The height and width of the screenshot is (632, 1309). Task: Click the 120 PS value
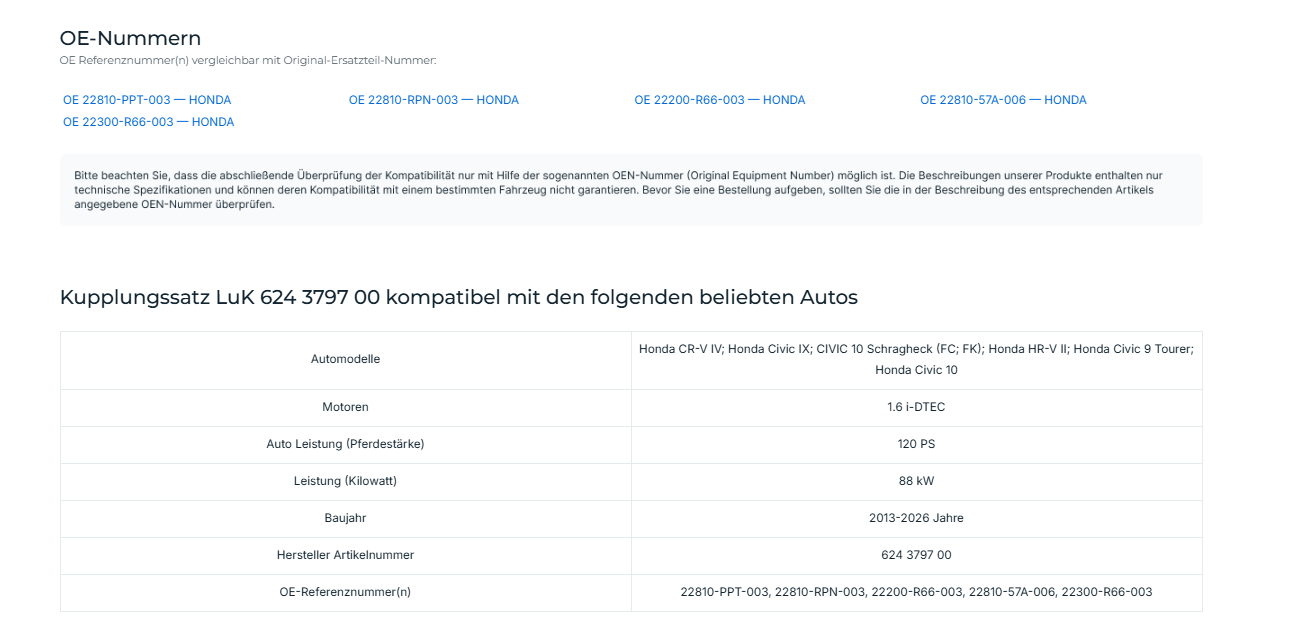pos(916,444)
